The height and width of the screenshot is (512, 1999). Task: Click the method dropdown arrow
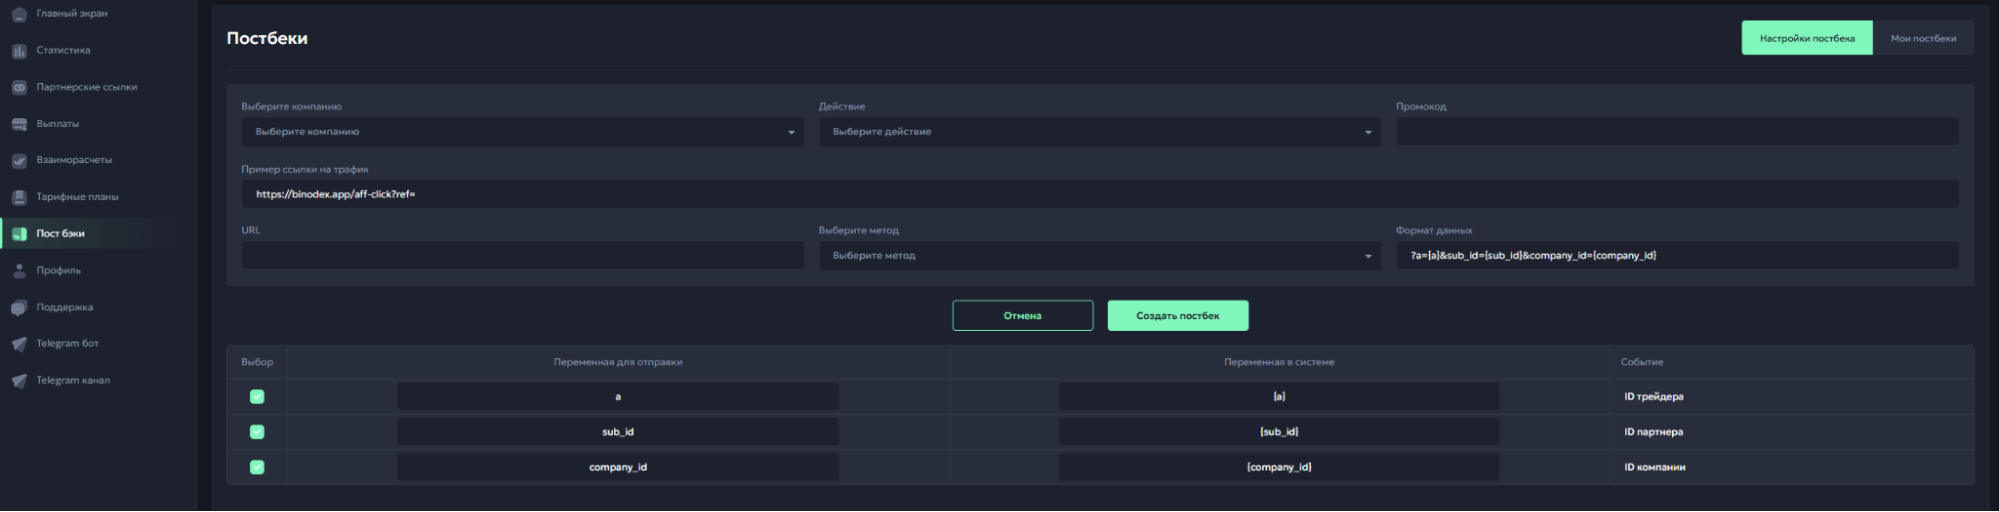coord(1368,257)
